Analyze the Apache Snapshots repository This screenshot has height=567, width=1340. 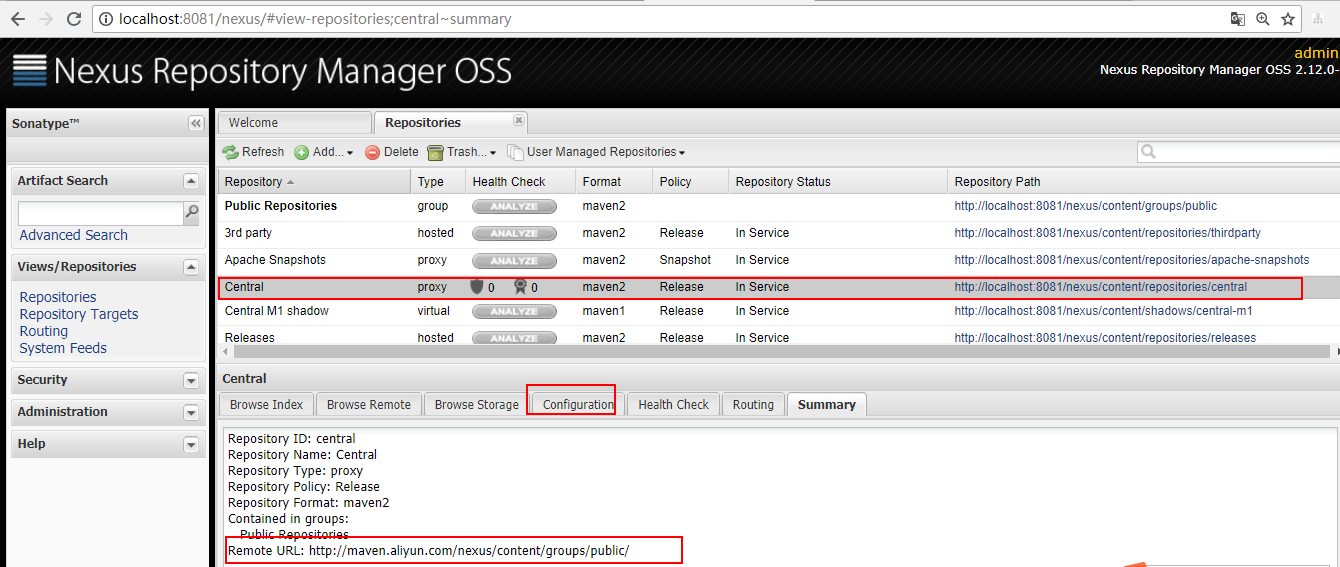point(514,261)
